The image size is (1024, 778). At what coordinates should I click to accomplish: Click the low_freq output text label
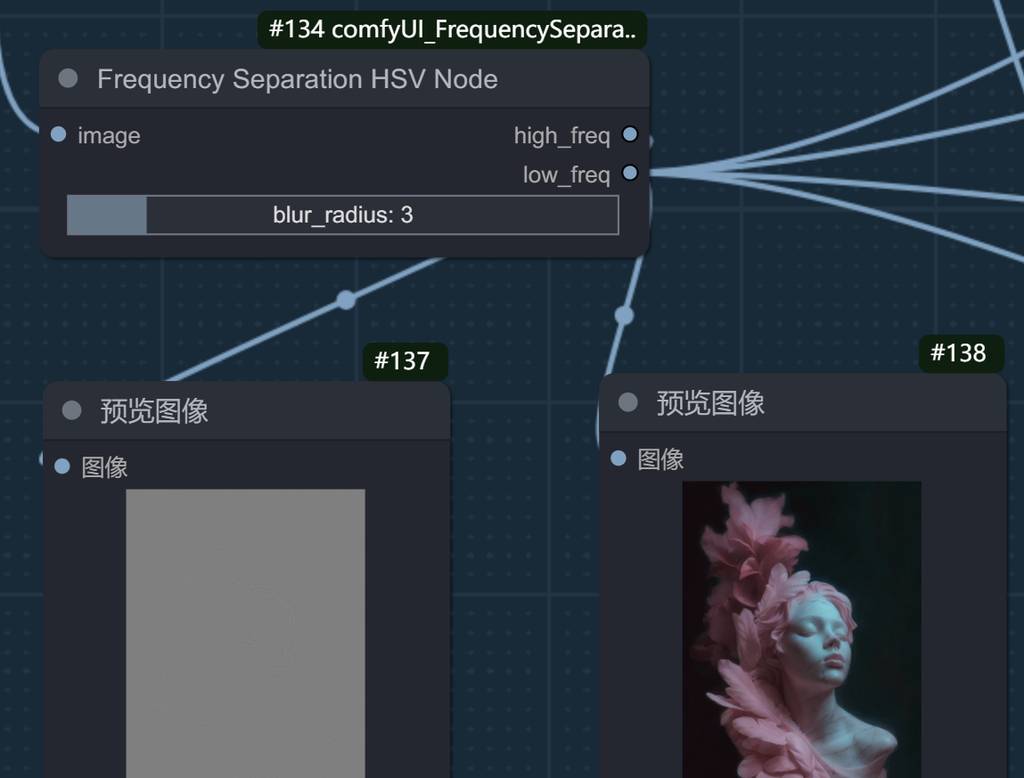566,175
